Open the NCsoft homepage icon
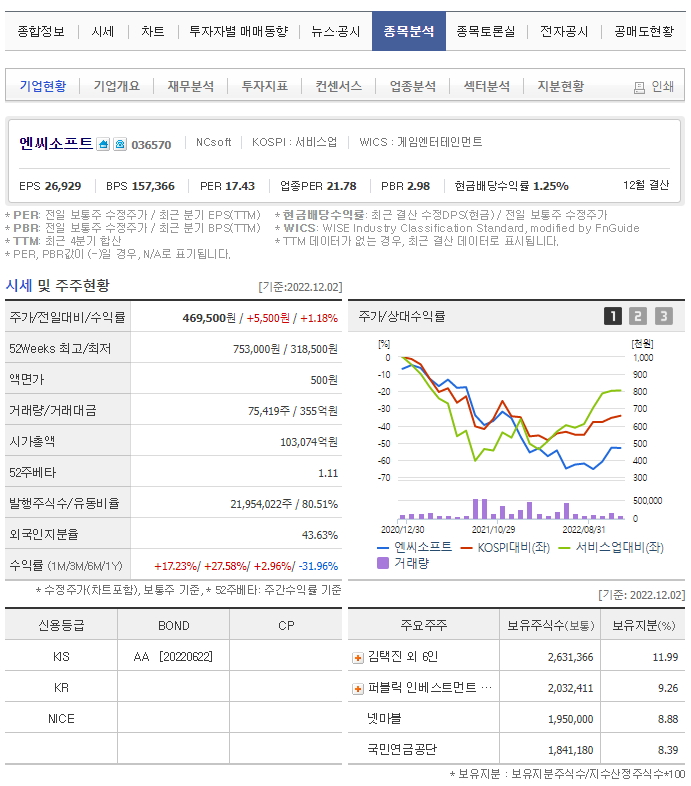Viewport: 691px width, 786px height. [103, 144]
